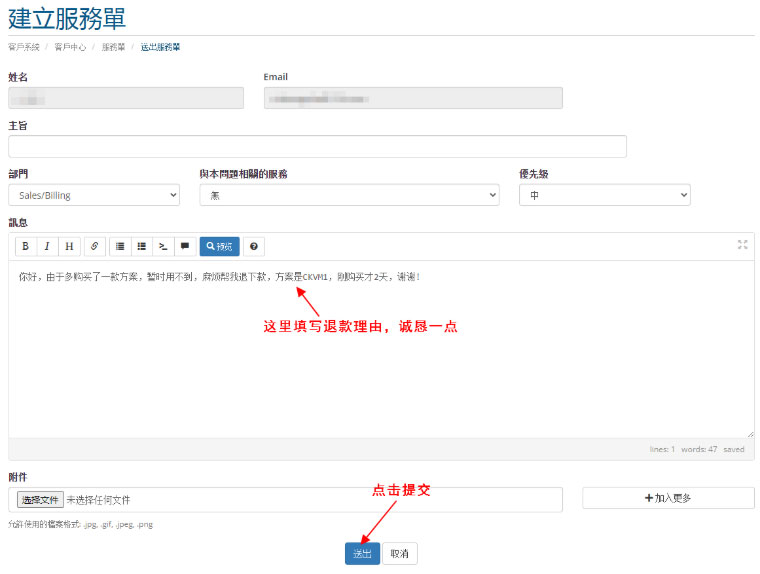Expand the editor to fullscreen

tap(742, 245)
